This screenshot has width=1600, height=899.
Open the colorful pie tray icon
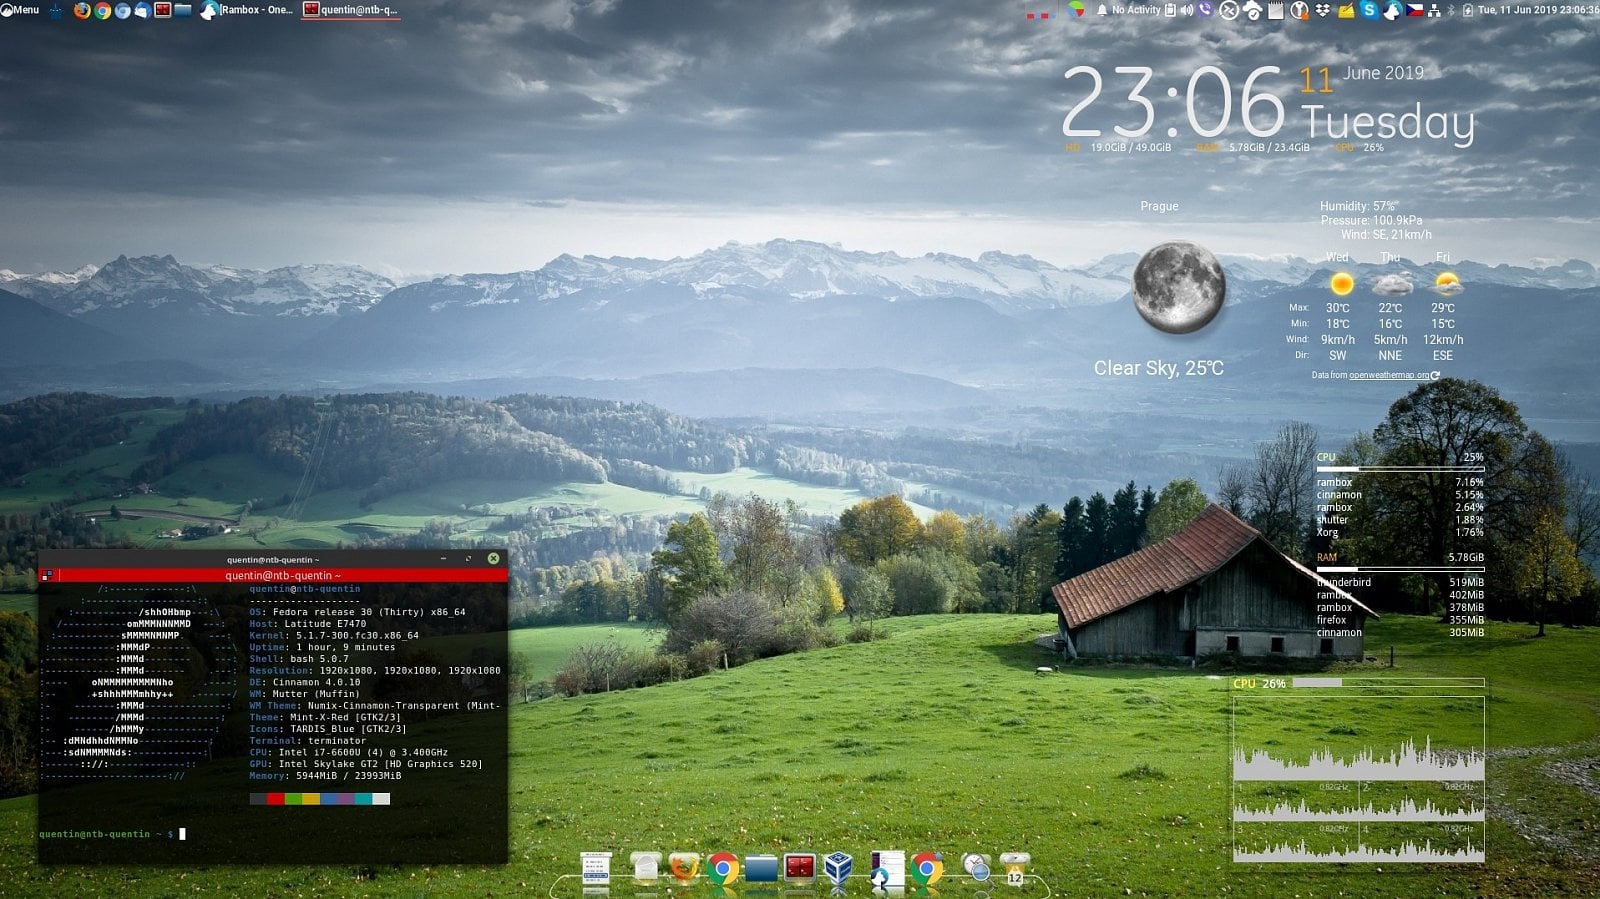tap(1076, 10)
